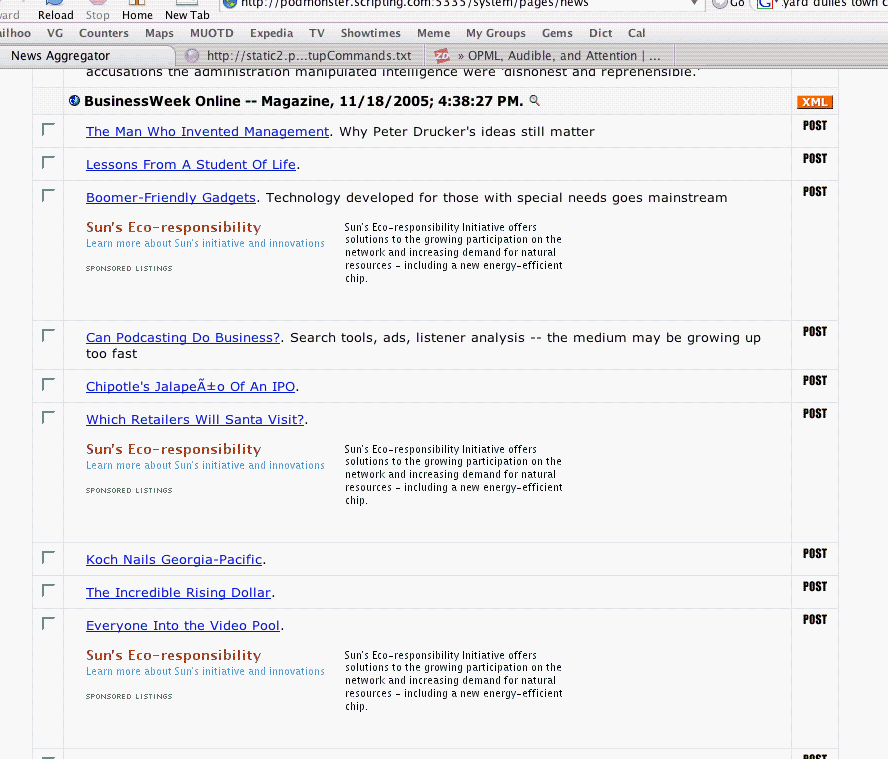Switch to the OPML, Audible, and Attention tab

[547, 56]
